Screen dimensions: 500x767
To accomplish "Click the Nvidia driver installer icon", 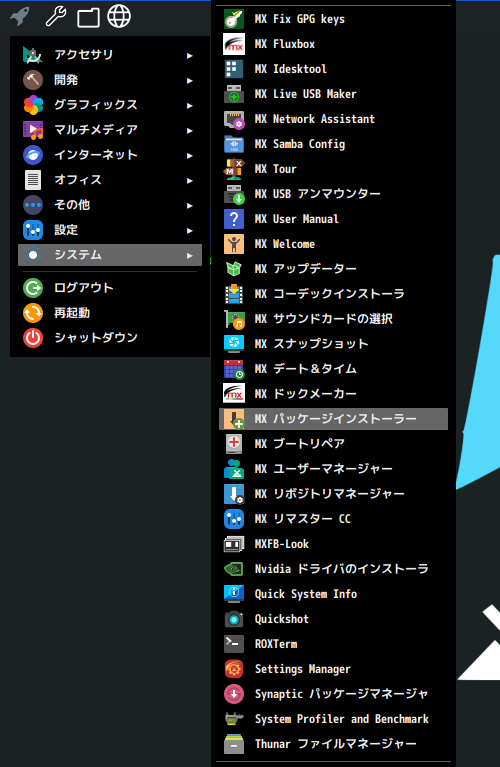I will [234, 569].
